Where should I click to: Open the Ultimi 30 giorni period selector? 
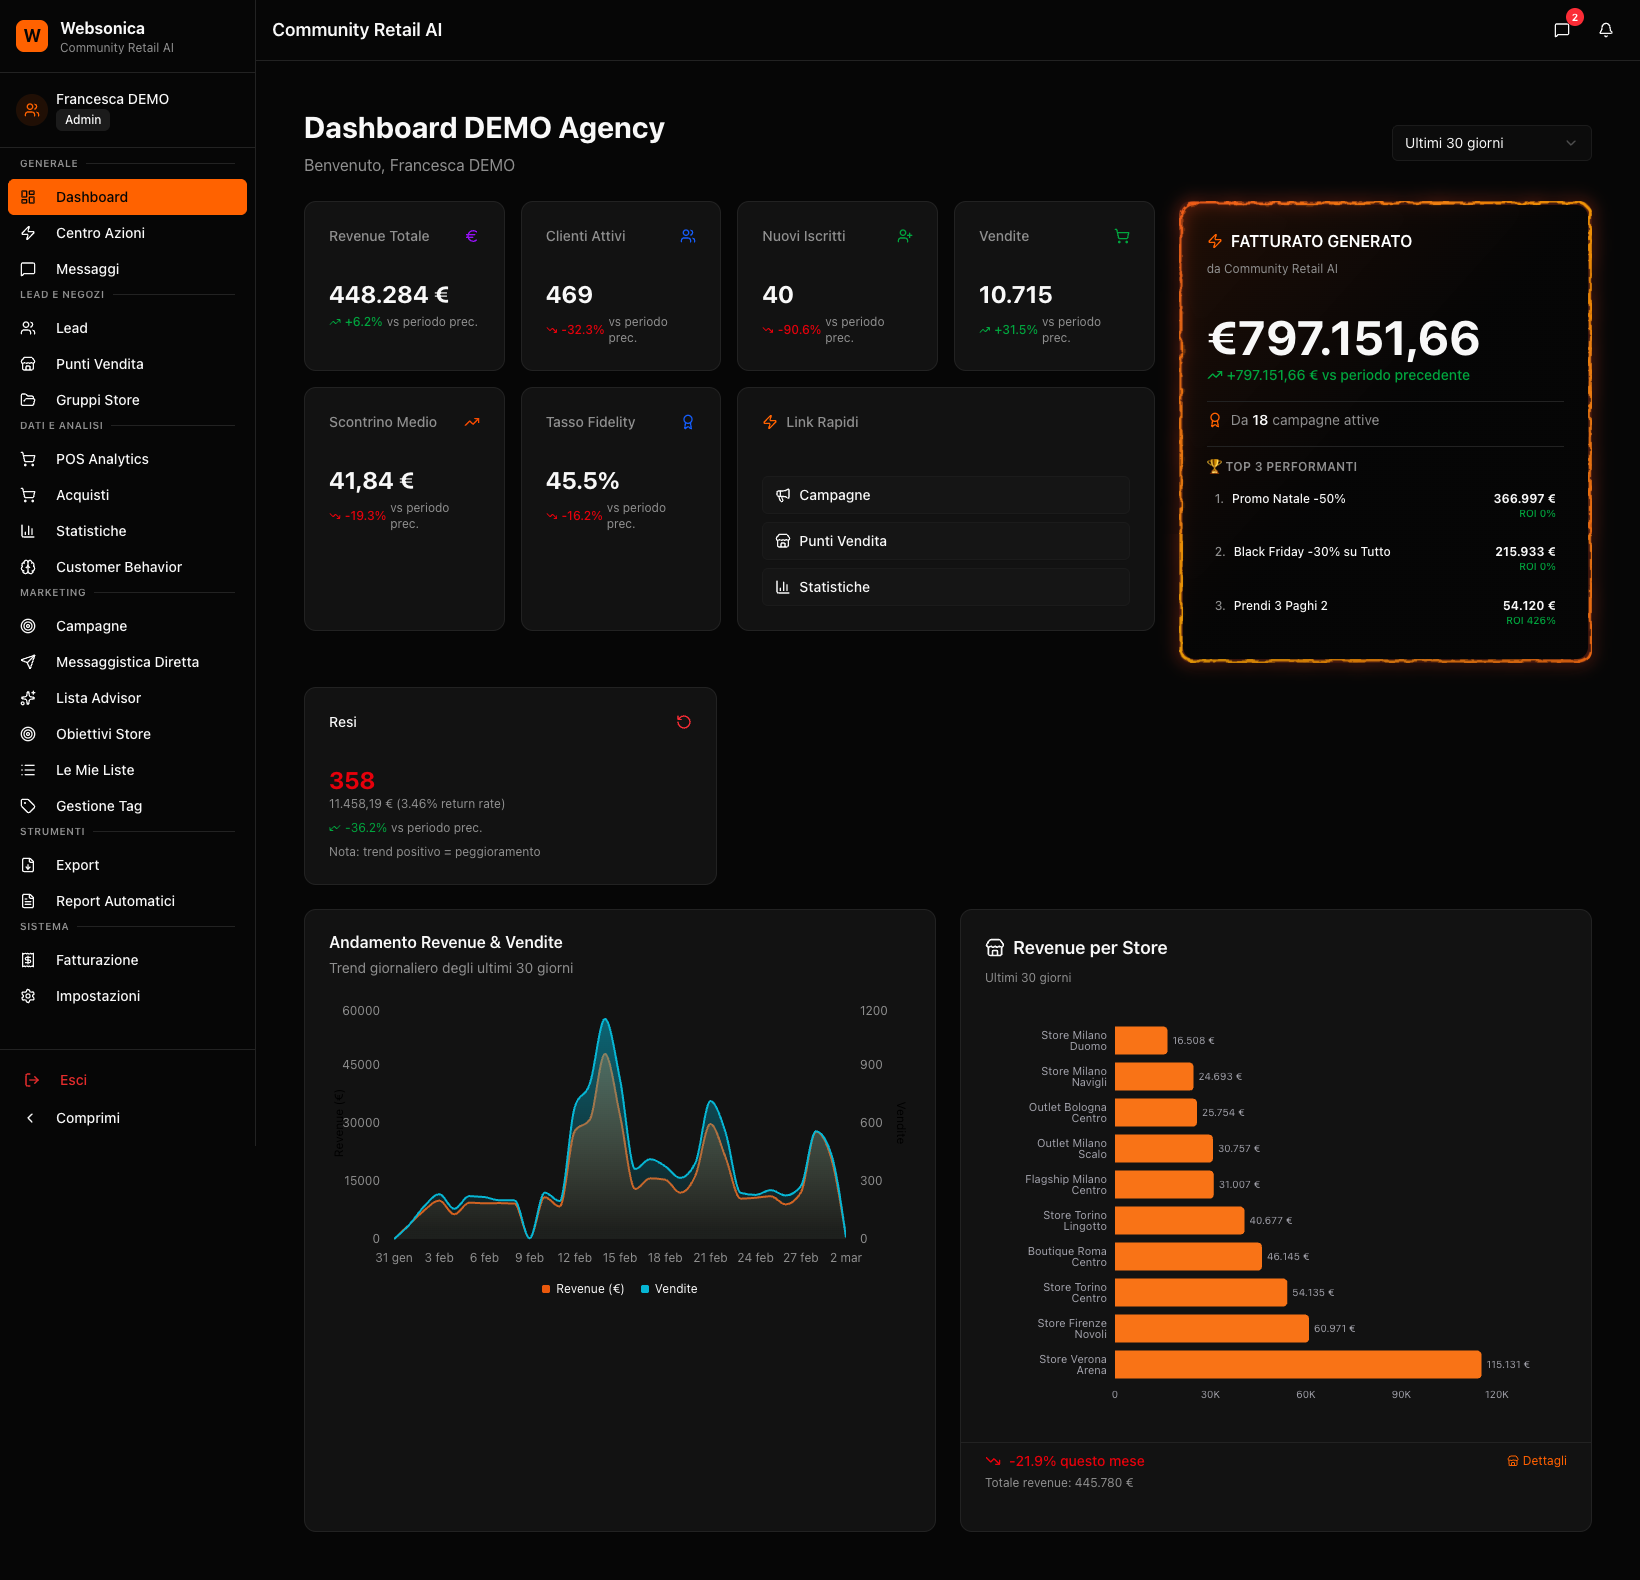(1491, 143)
